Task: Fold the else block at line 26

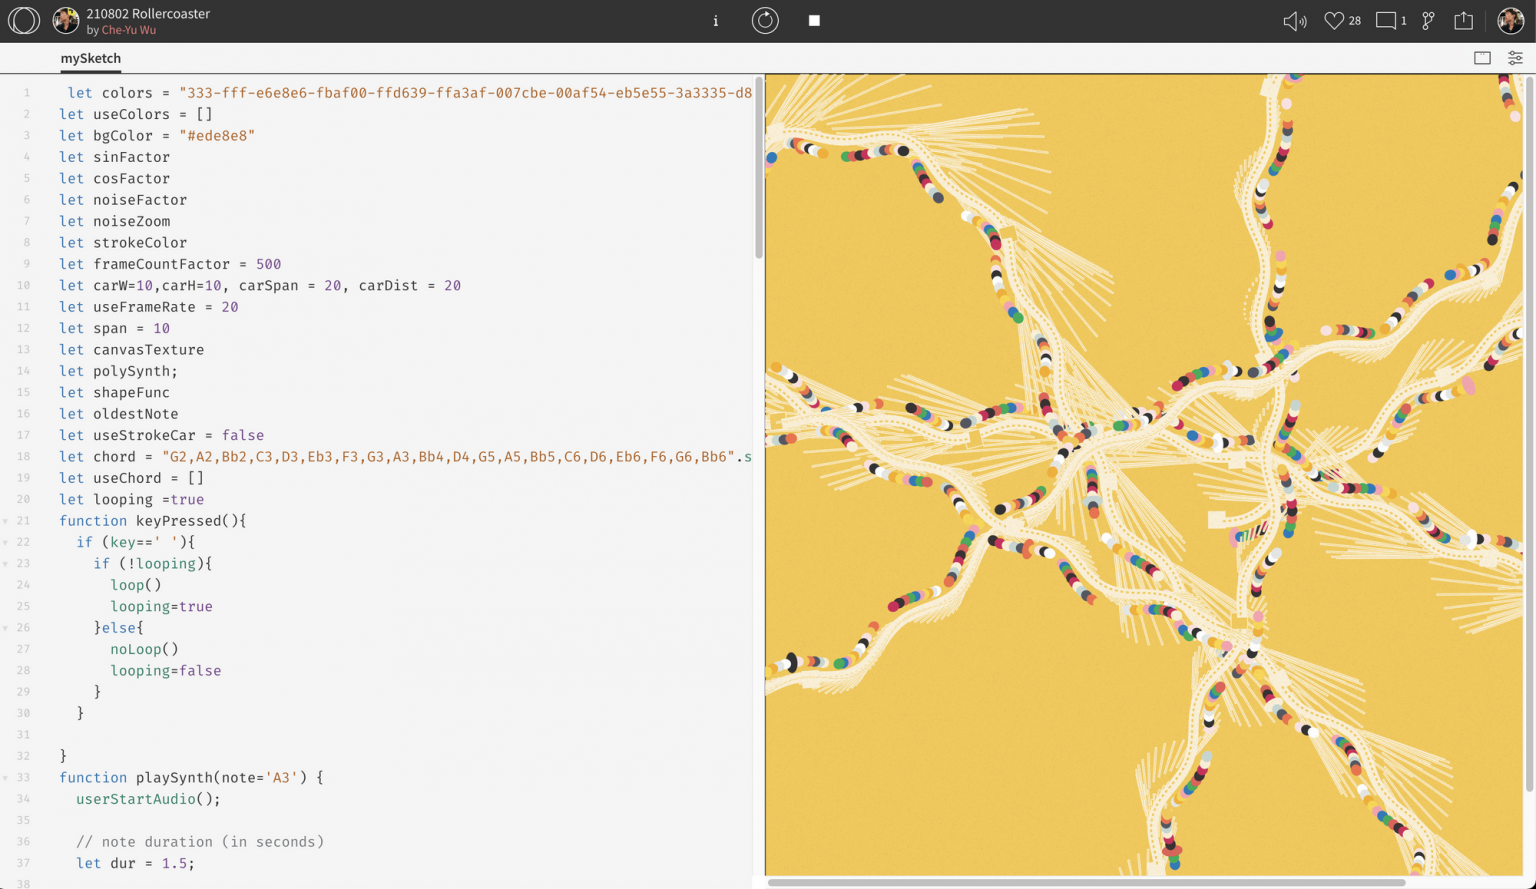Action: click(x=6, y=628)
